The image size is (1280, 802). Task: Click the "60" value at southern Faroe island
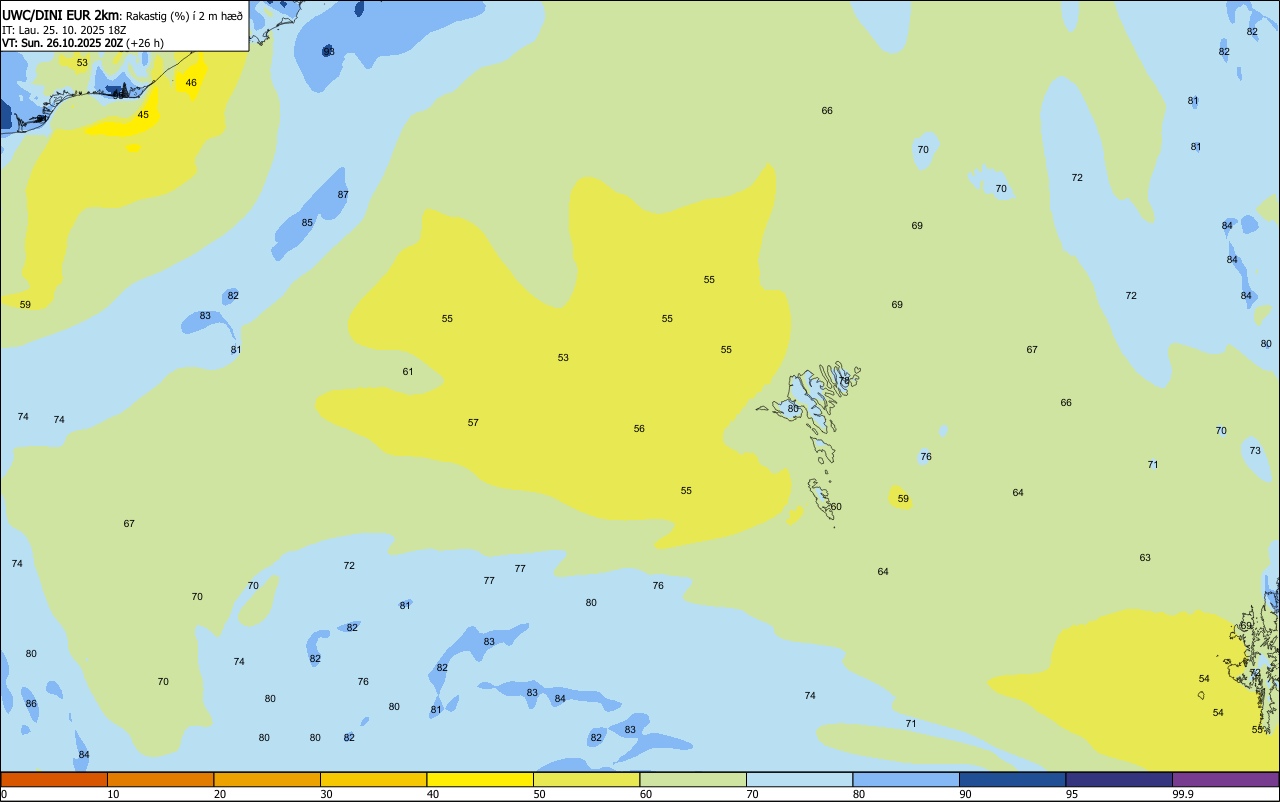836,507
